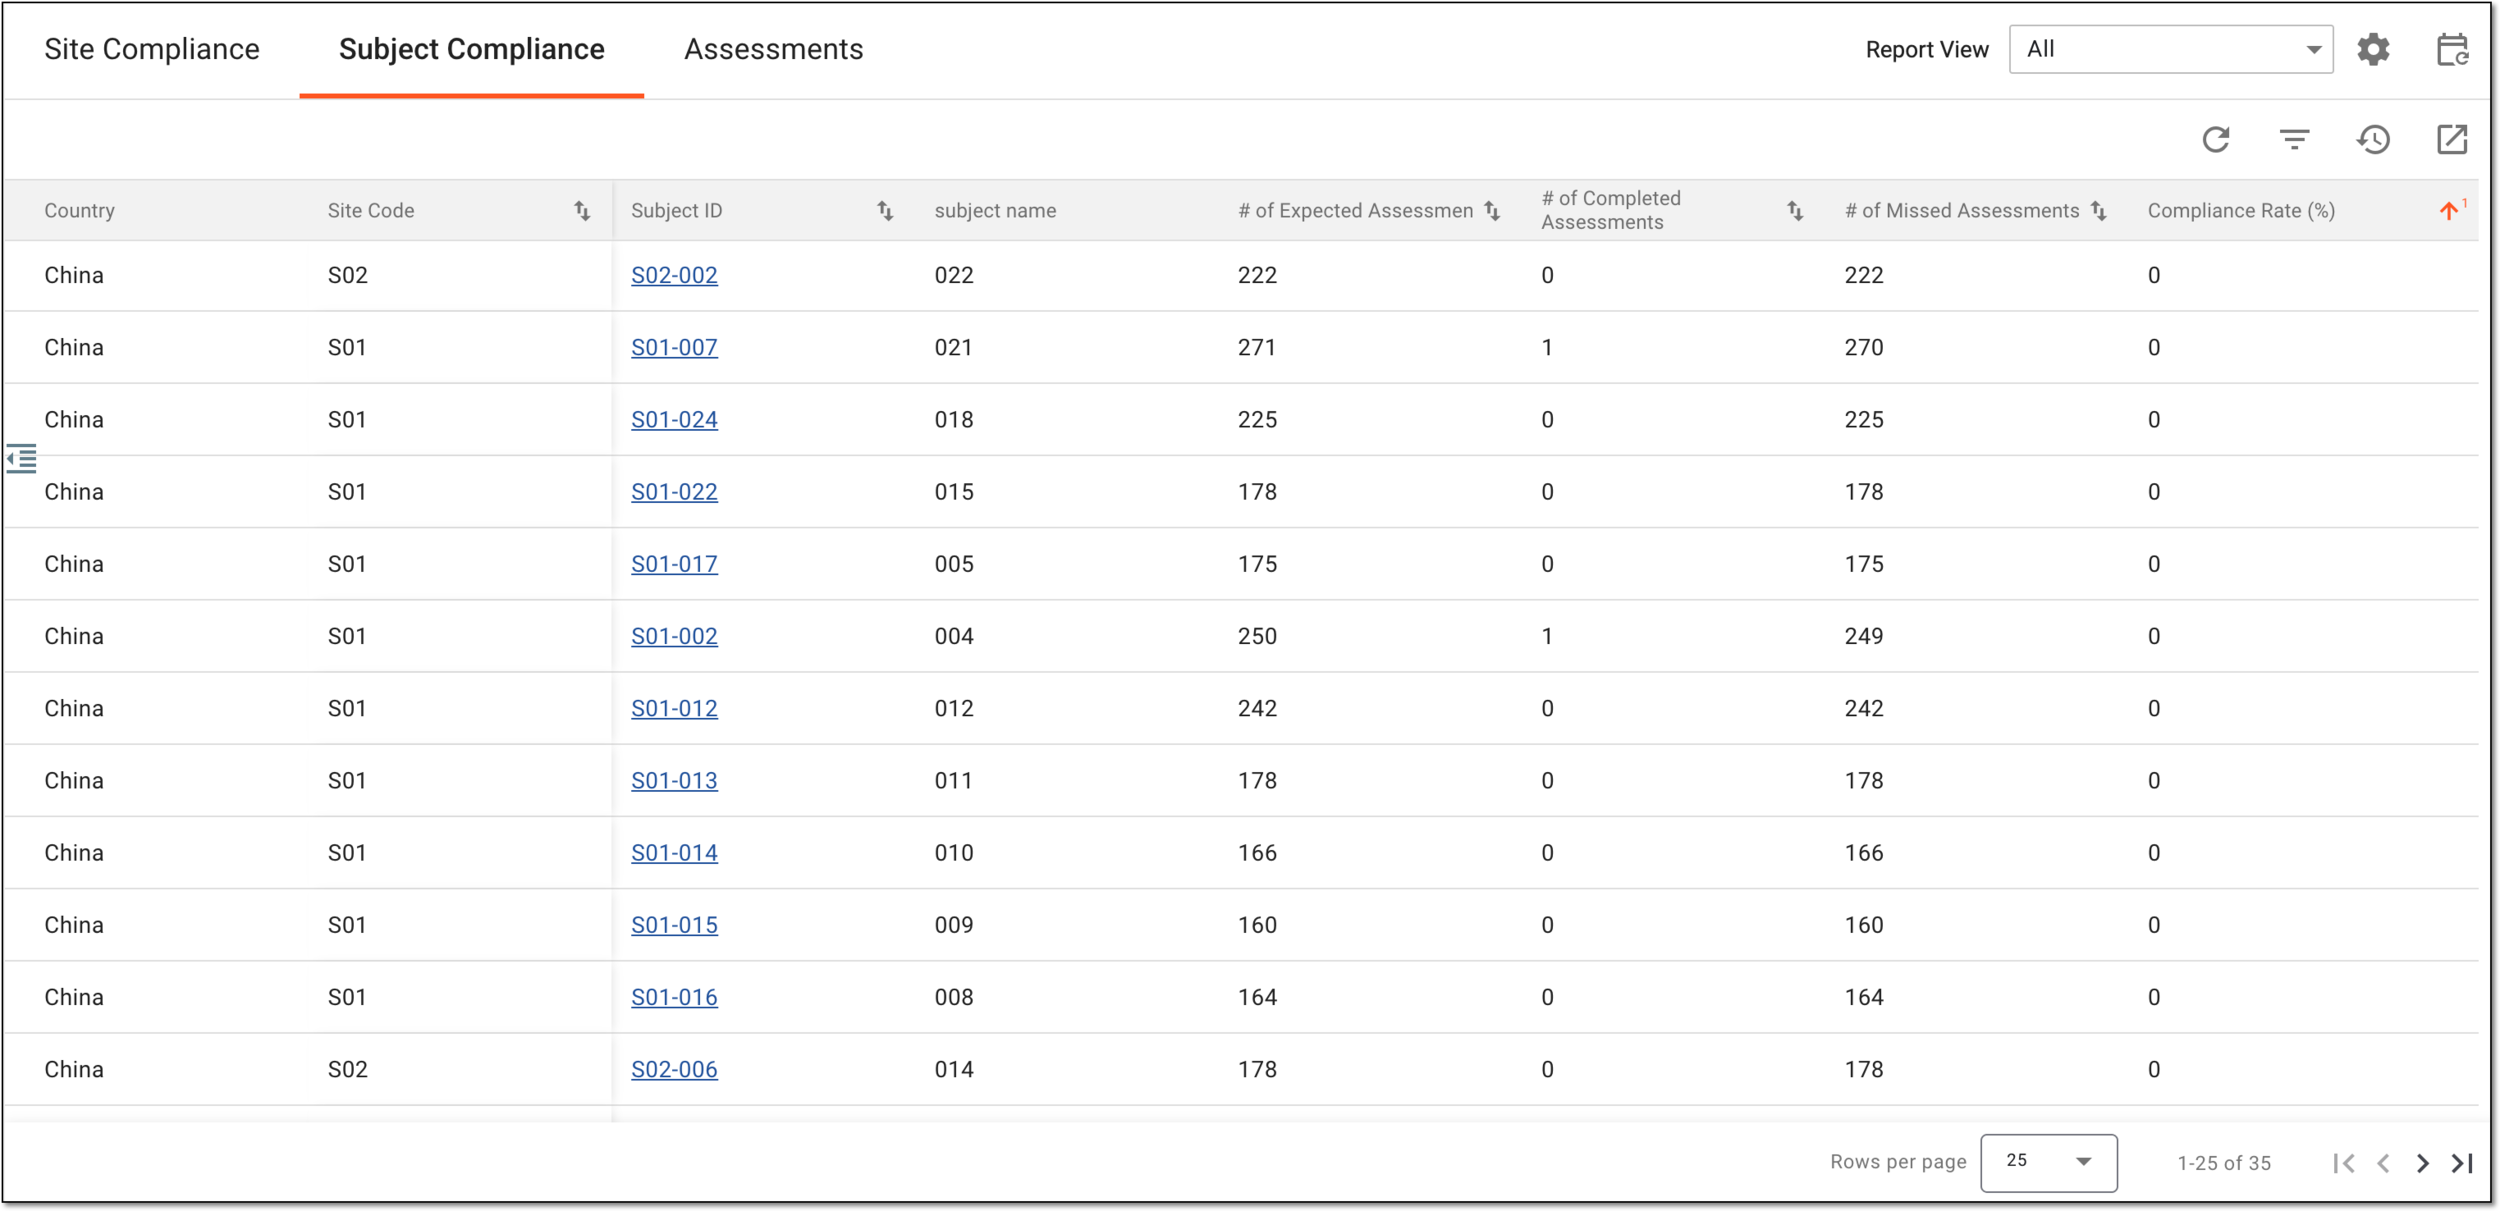The image size is (2500, 1211).
Task: Select subject name cell 005
Action: [x=954, y=564]
